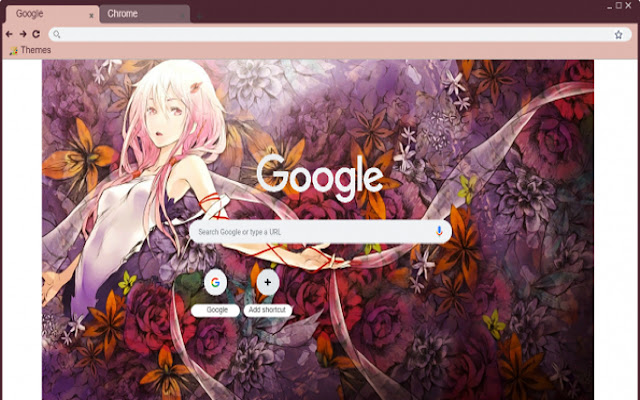Image resolution: width=640 pixels, height=400 pixels.
Task: Go forward using the forward arrow
Action: pos(23,34)
